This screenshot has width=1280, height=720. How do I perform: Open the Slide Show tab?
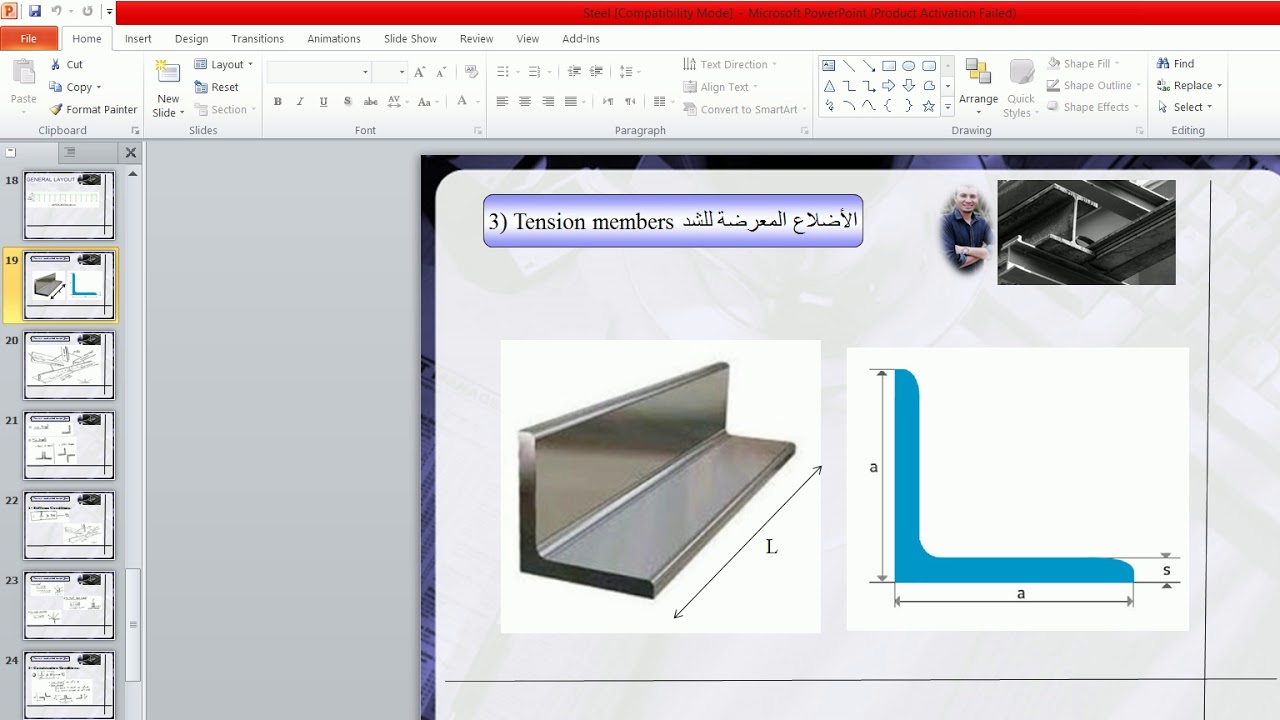click(410, 38)
